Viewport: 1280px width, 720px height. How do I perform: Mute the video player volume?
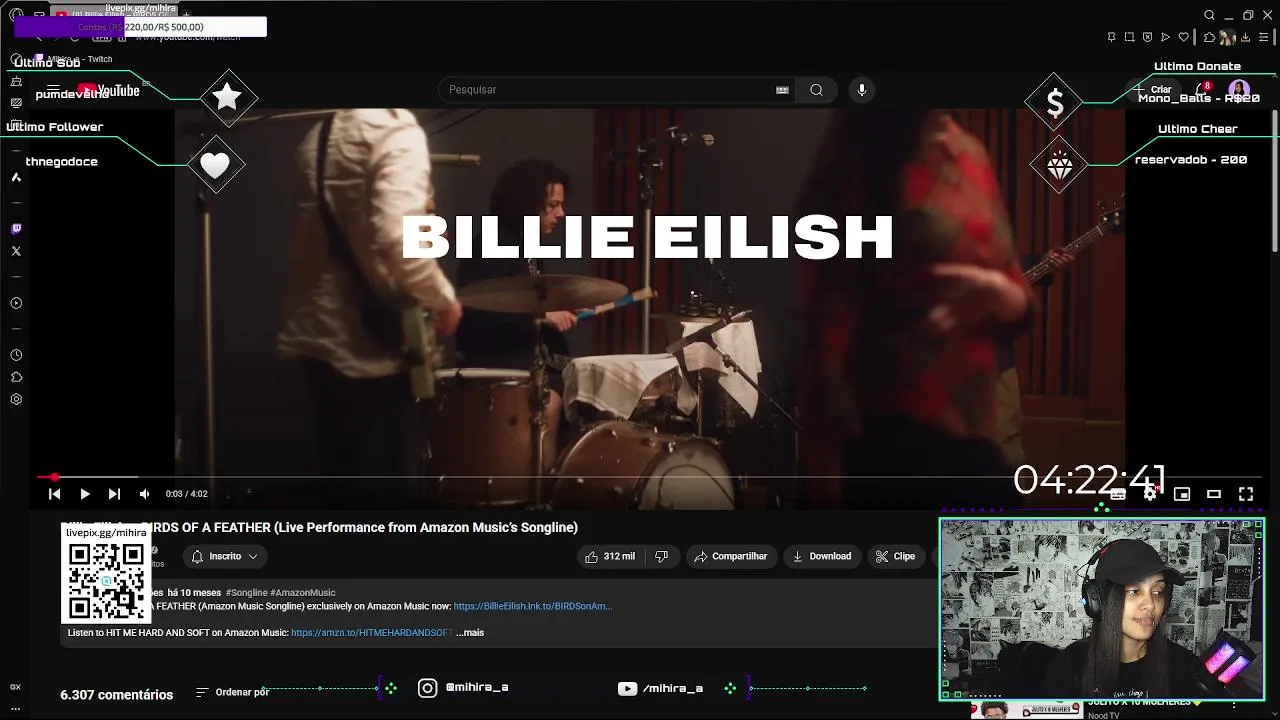pyautogui.click(x=144, y=494)
